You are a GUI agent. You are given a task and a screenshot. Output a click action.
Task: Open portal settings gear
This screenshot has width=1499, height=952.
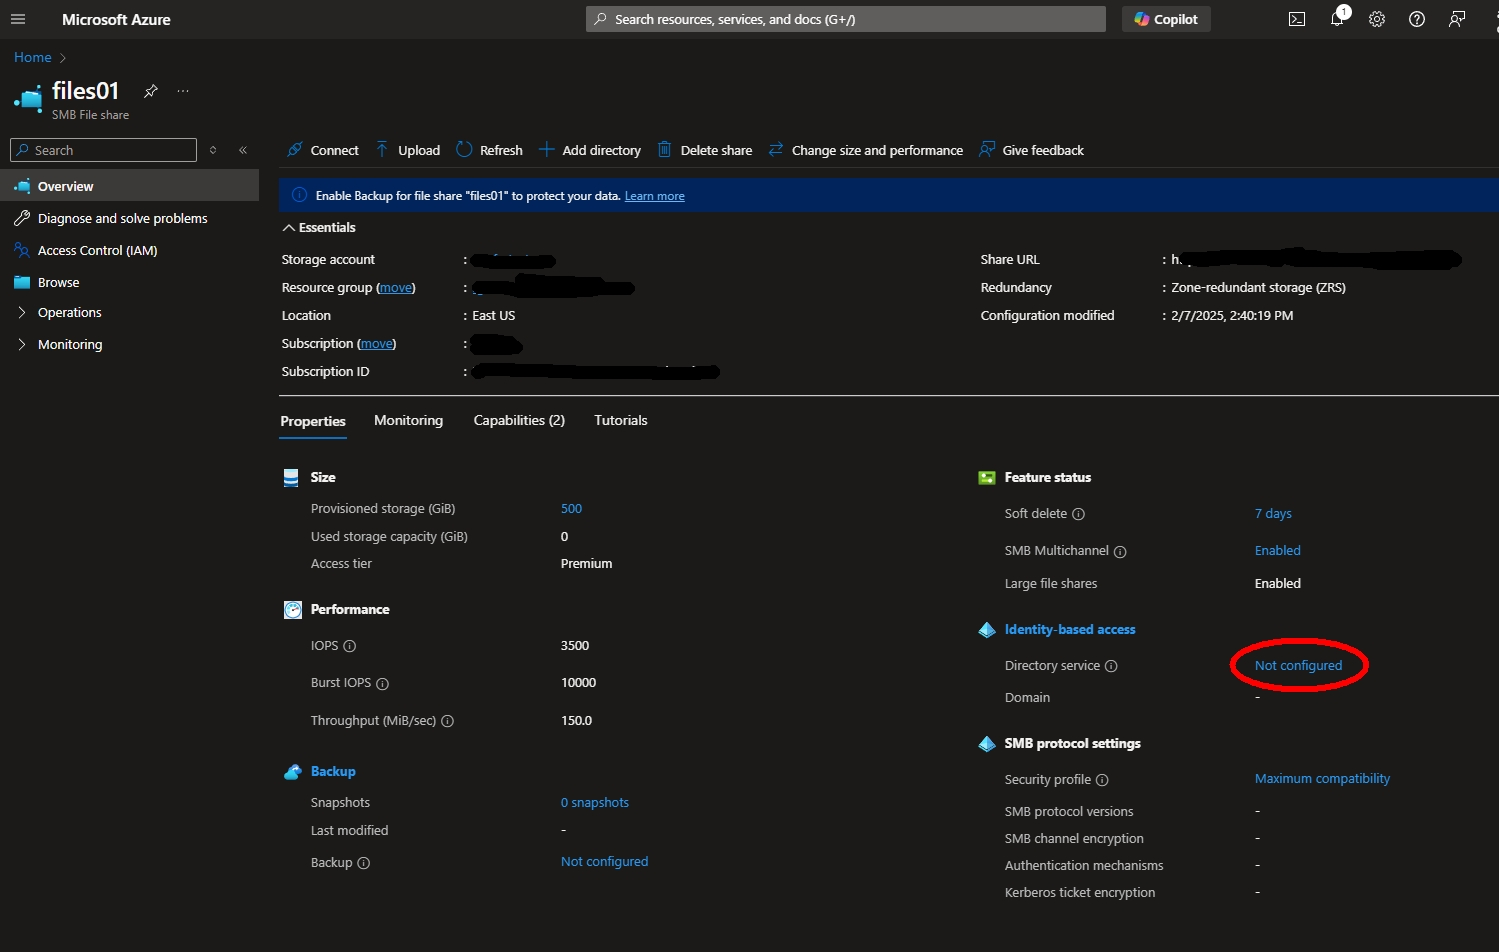pyautogui.click(x=1377, y=19)
